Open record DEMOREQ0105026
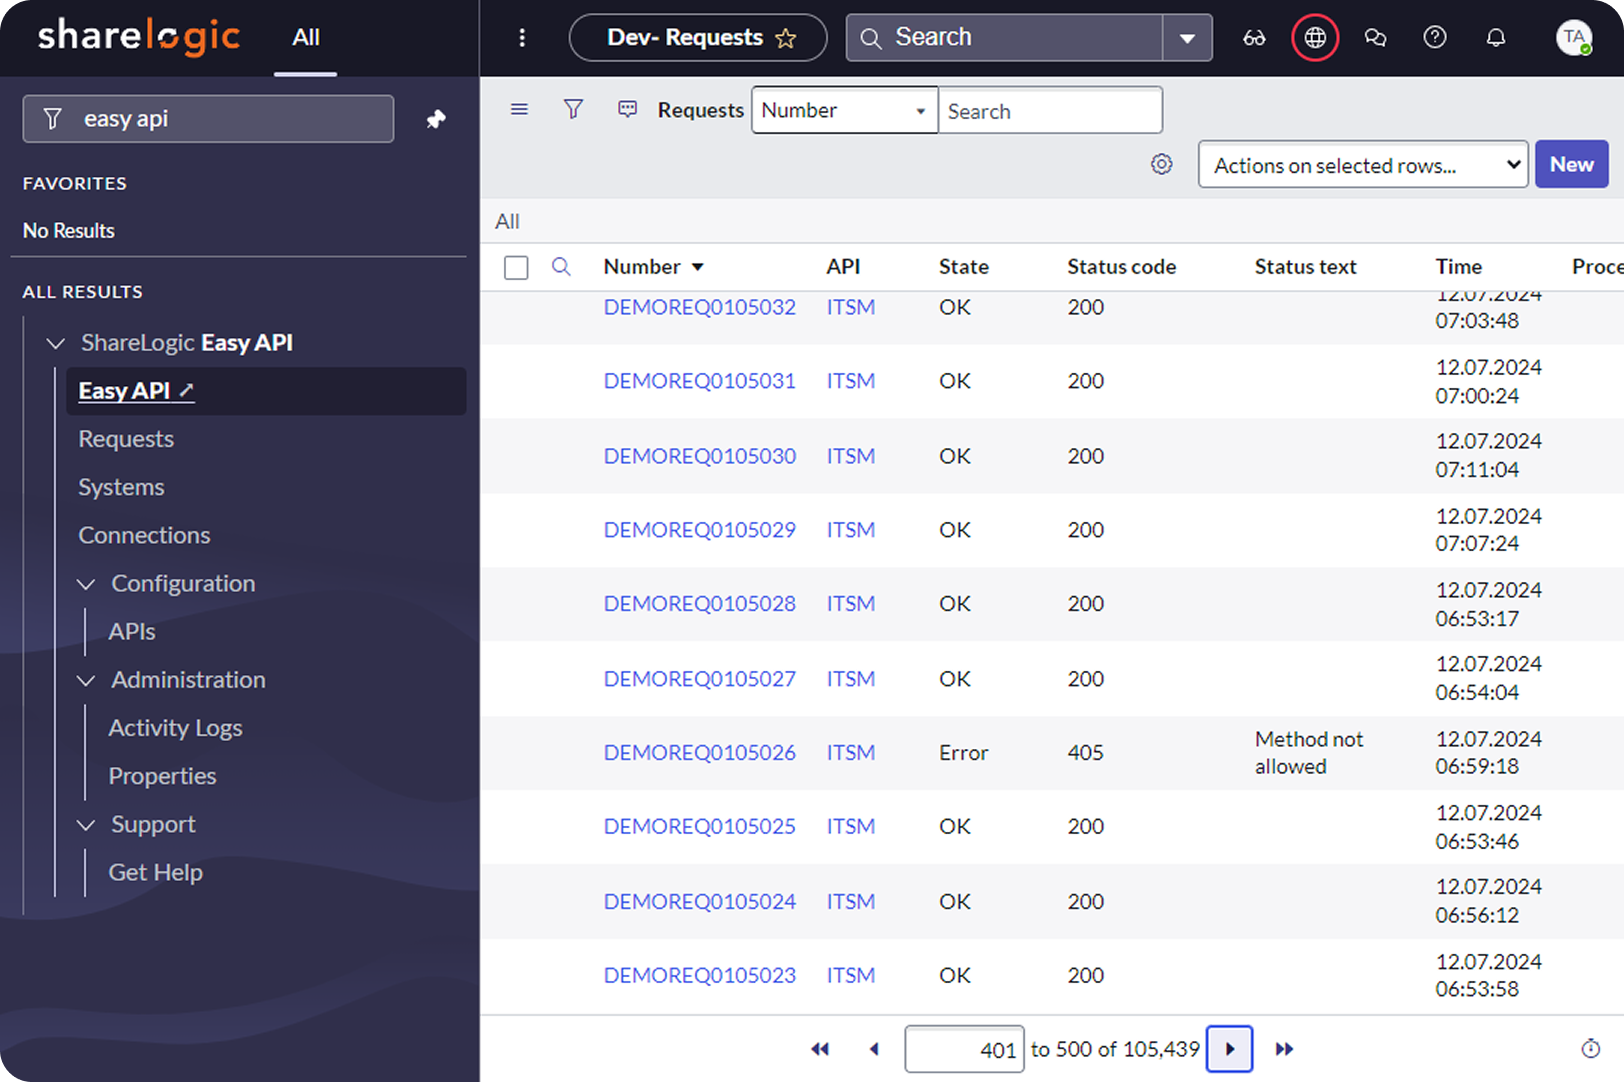 pyautogui.click(x=700, y=752)
